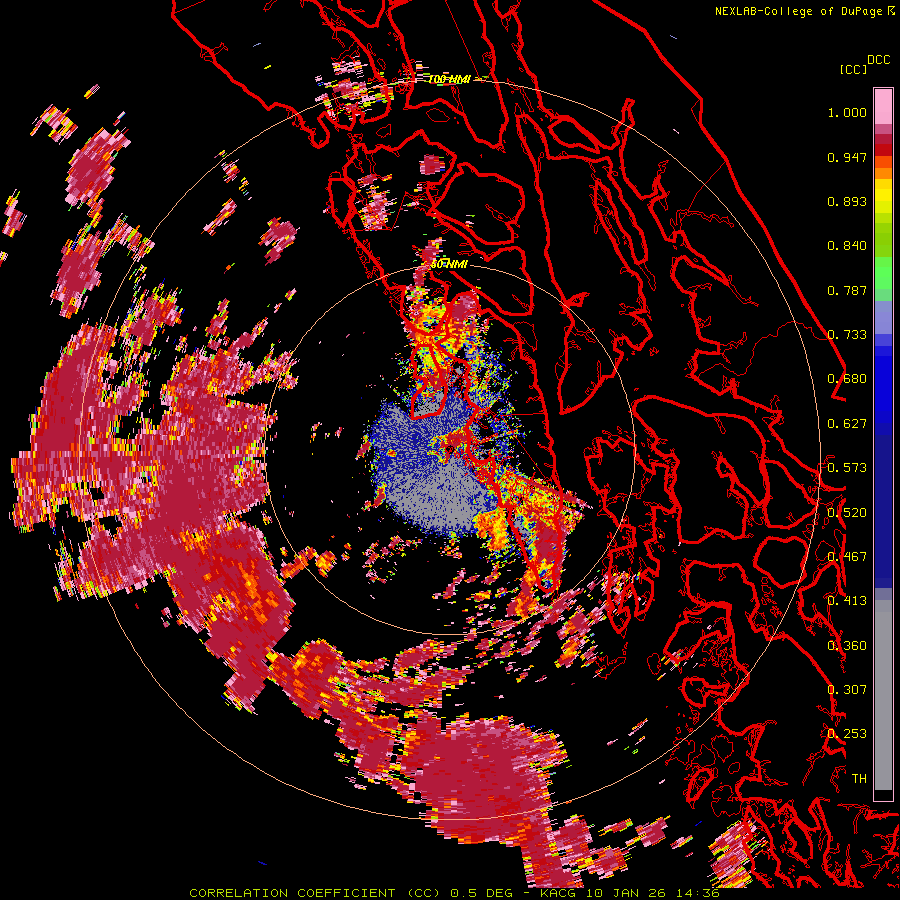The height and width of the screenshot is (900, 900).
Task: Click the TH threshold label
Action: 859,779
